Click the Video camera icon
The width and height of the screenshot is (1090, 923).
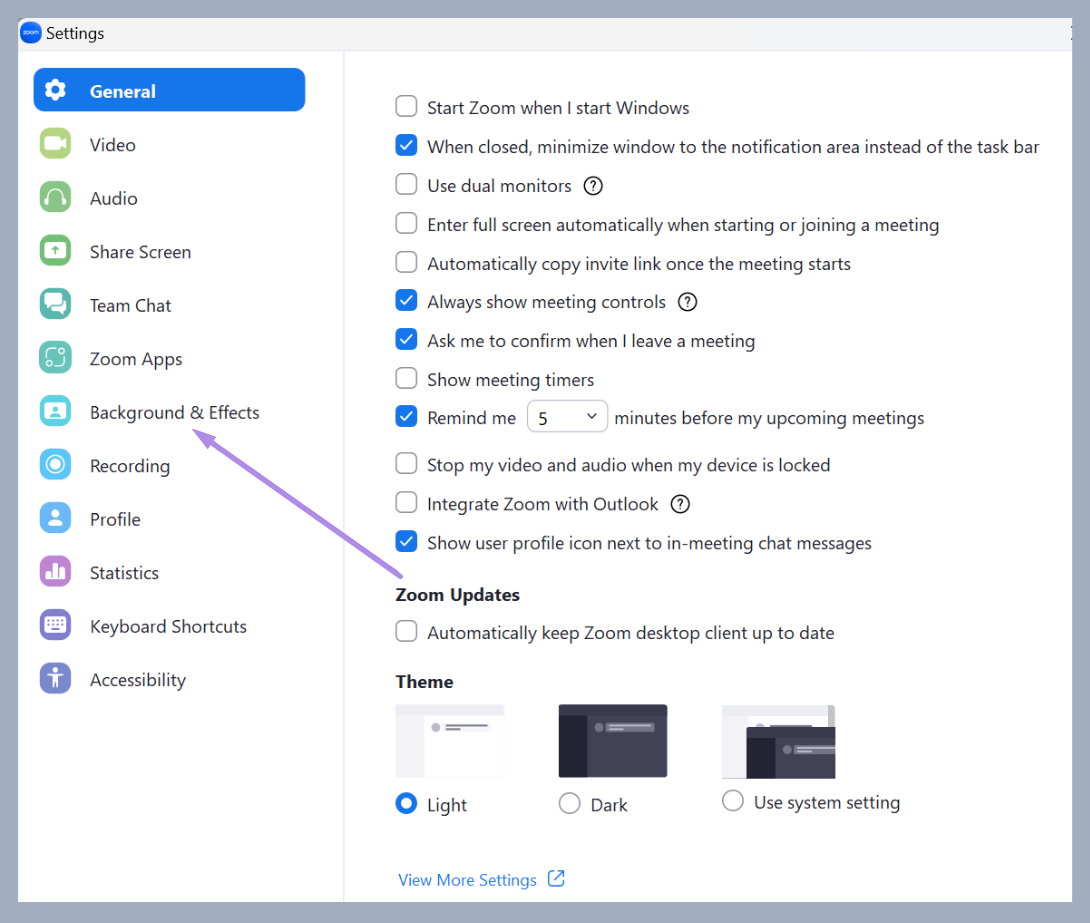pos(55,144)
